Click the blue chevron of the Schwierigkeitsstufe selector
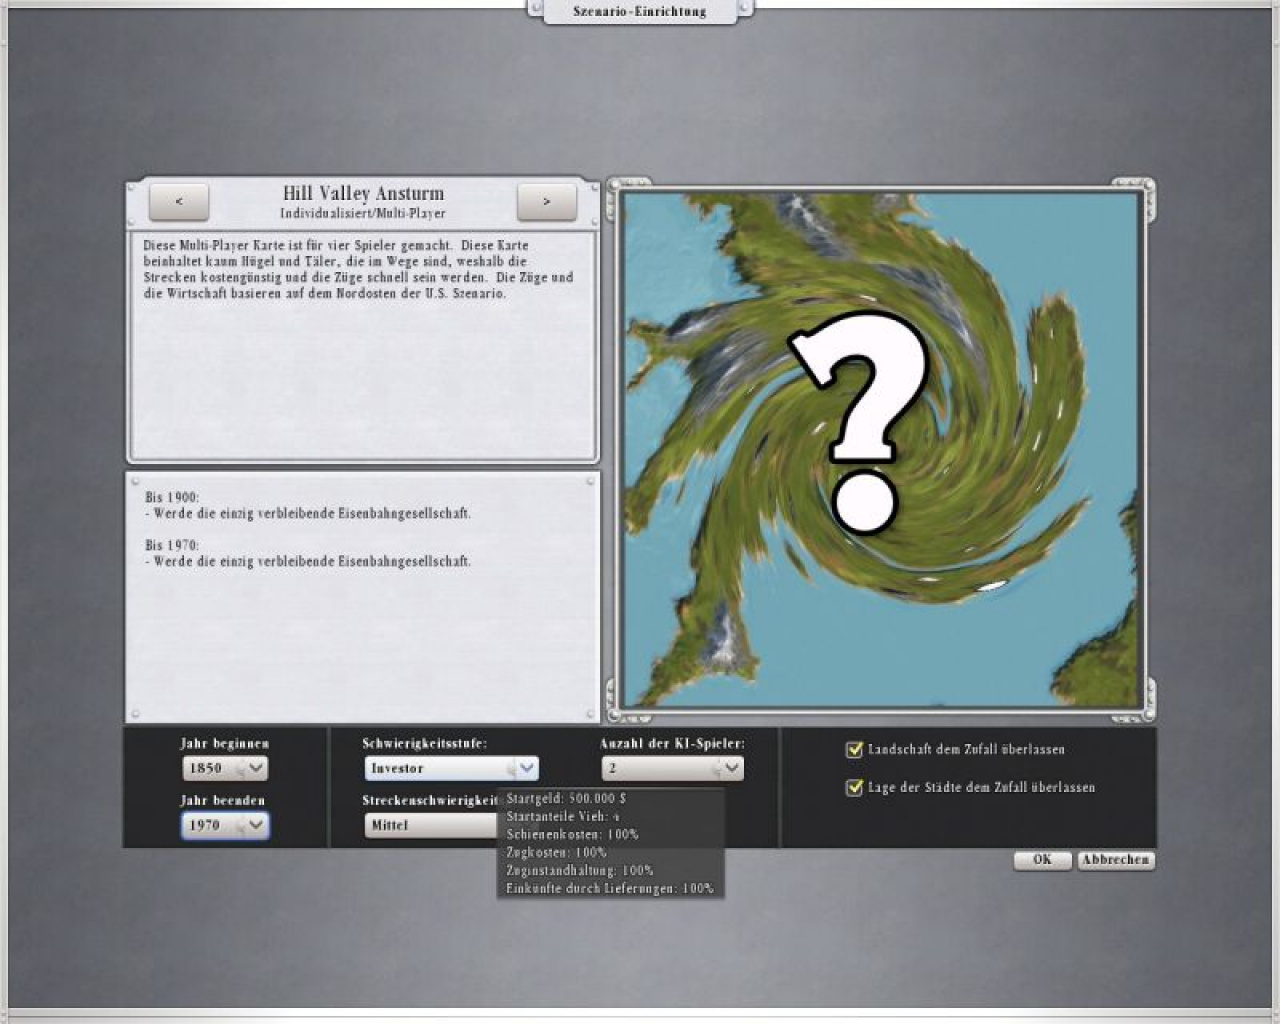Image resolution: width=1280 pixels, height=1024 pixels. [x=526, y=768]
